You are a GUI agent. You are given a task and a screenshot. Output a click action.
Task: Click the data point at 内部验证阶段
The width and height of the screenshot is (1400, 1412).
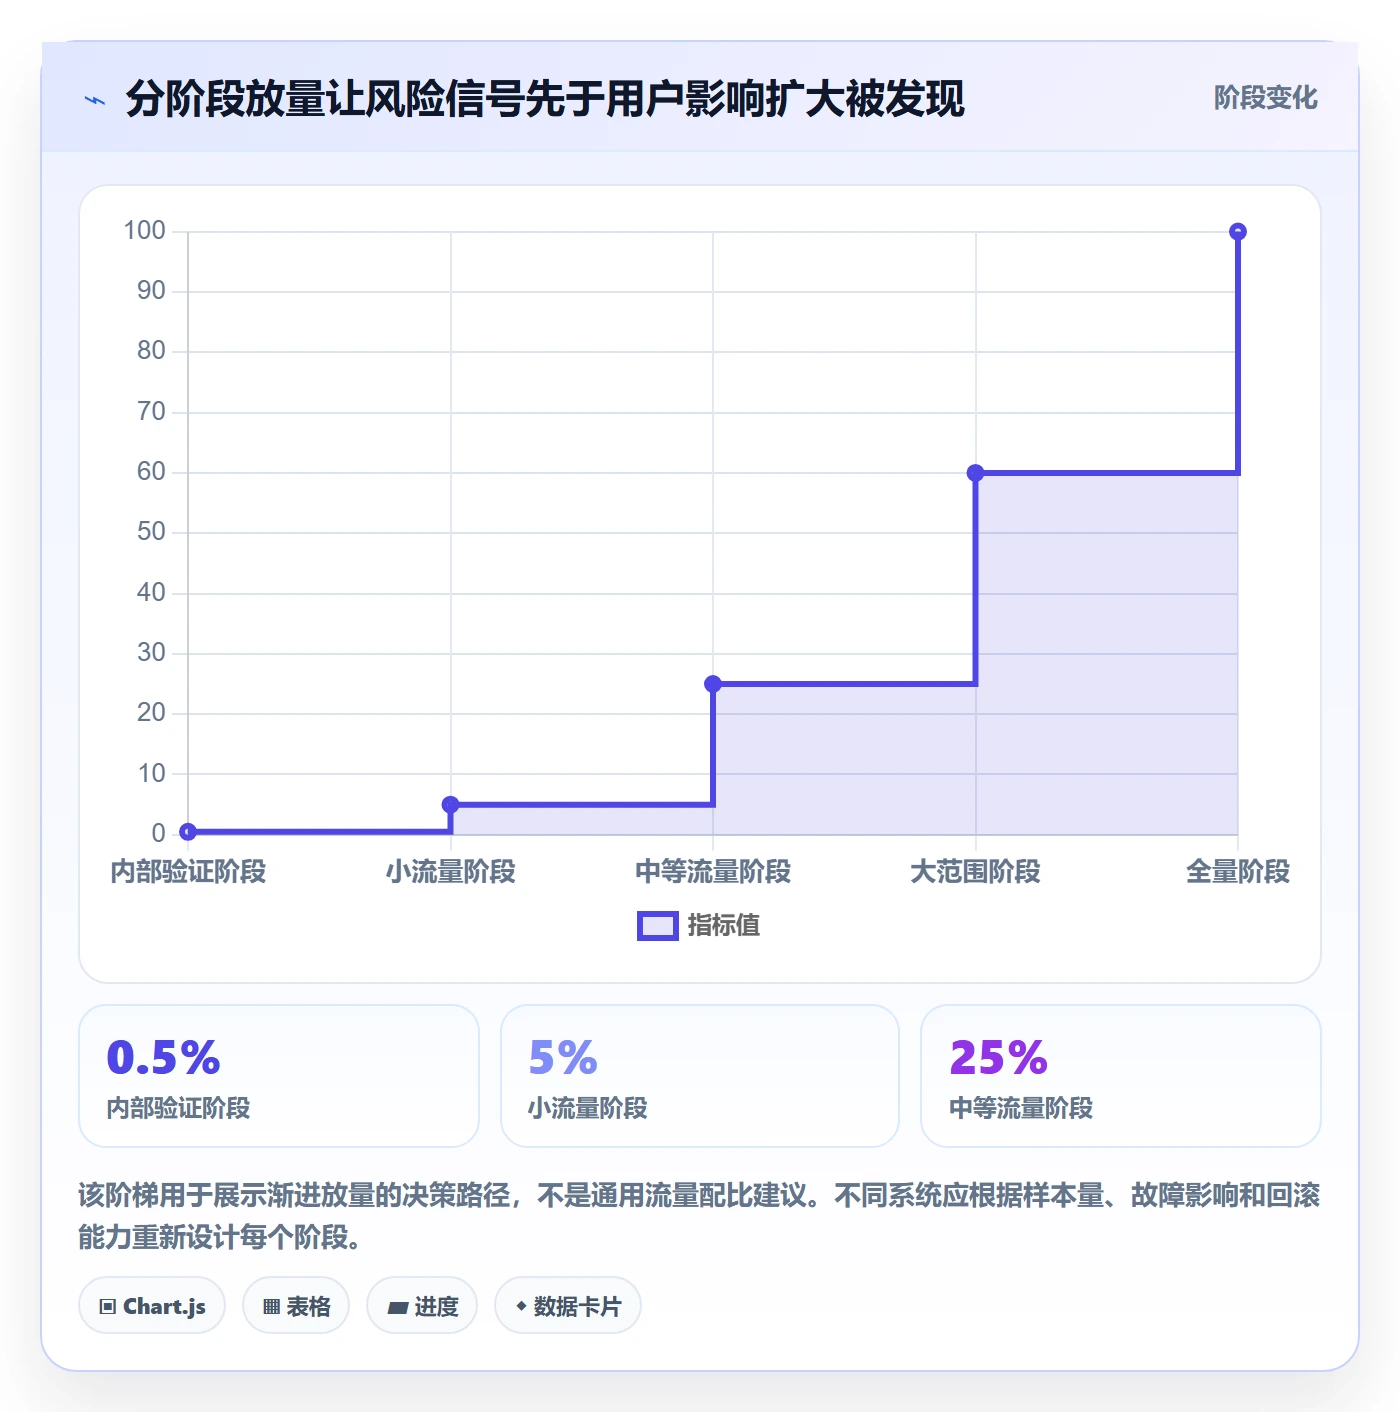point(188,832)
